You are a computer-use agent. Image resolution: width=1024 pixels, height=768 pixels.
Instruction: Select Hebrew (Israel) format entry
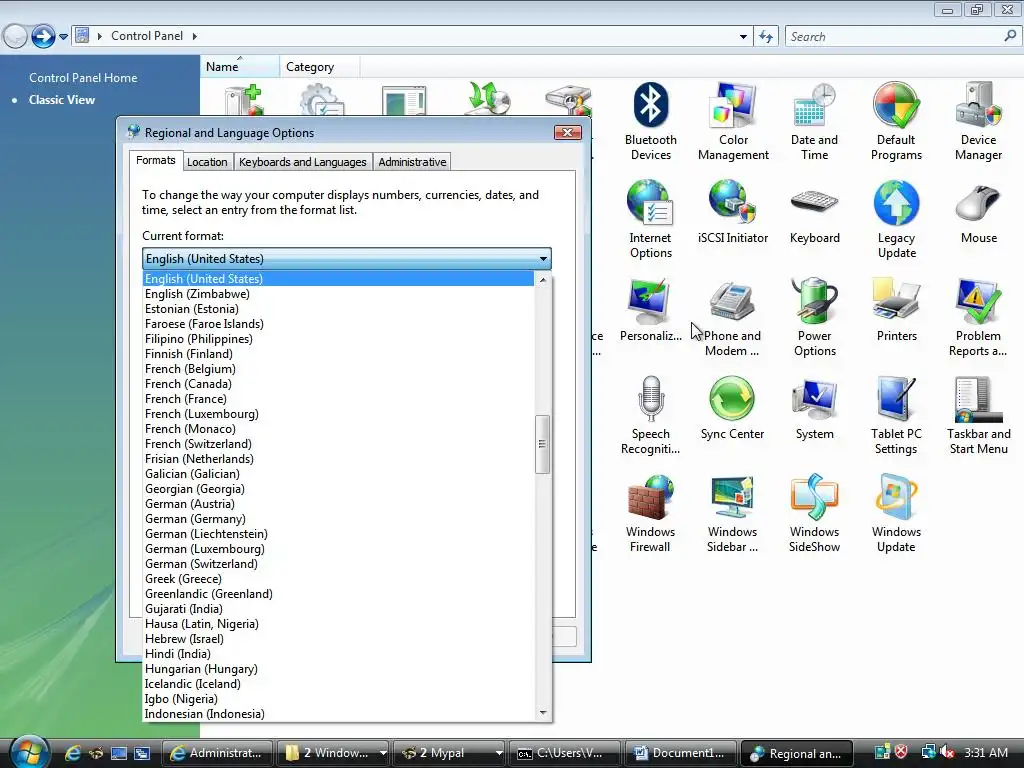[339, 639]
